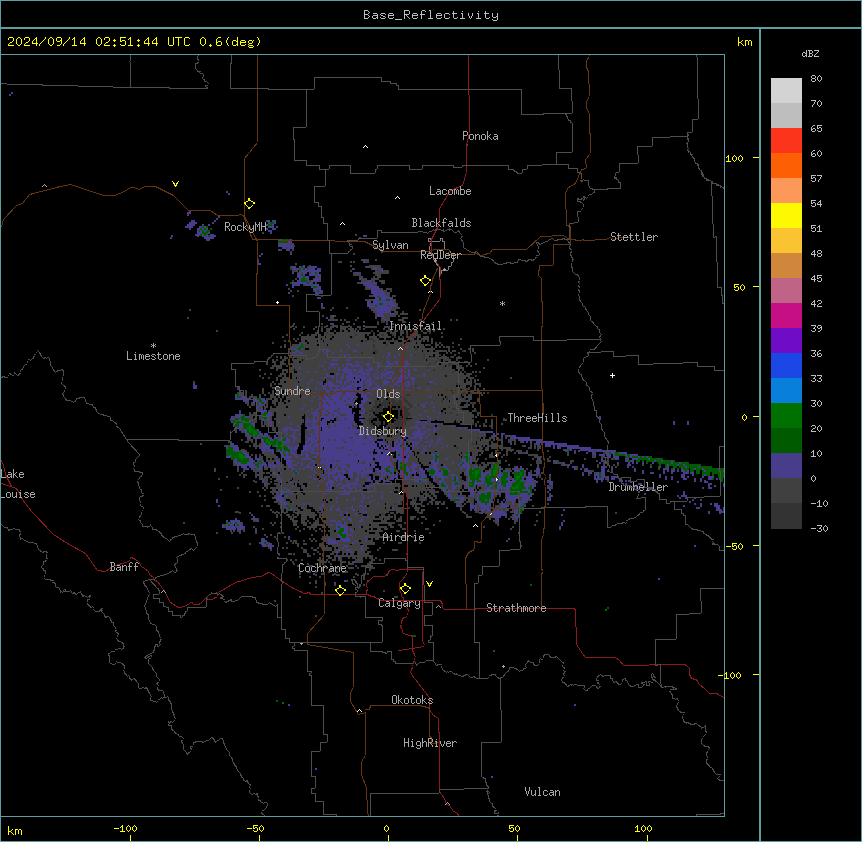Screen dimensions: 862x842
Task: Click the Vulcan label
Action: [542, 792]
